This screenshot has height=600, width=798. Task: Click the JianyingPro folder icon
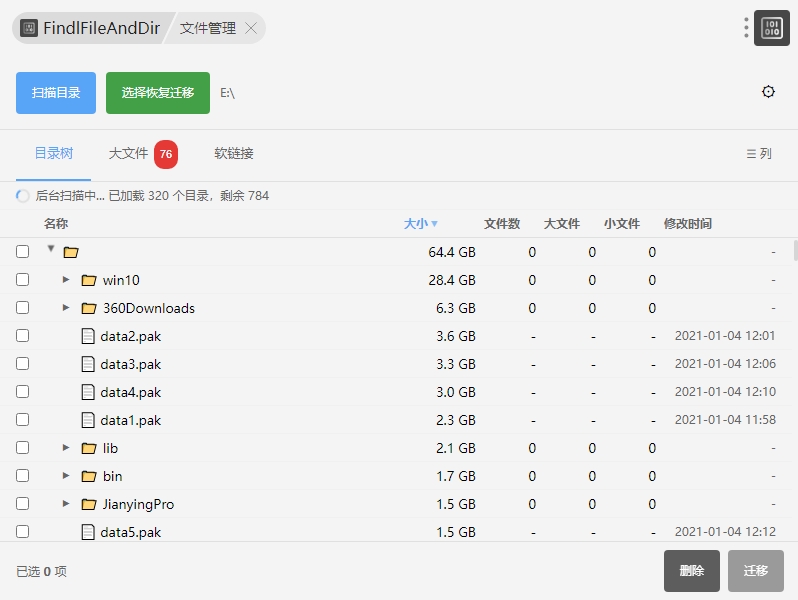coord(89,504)
